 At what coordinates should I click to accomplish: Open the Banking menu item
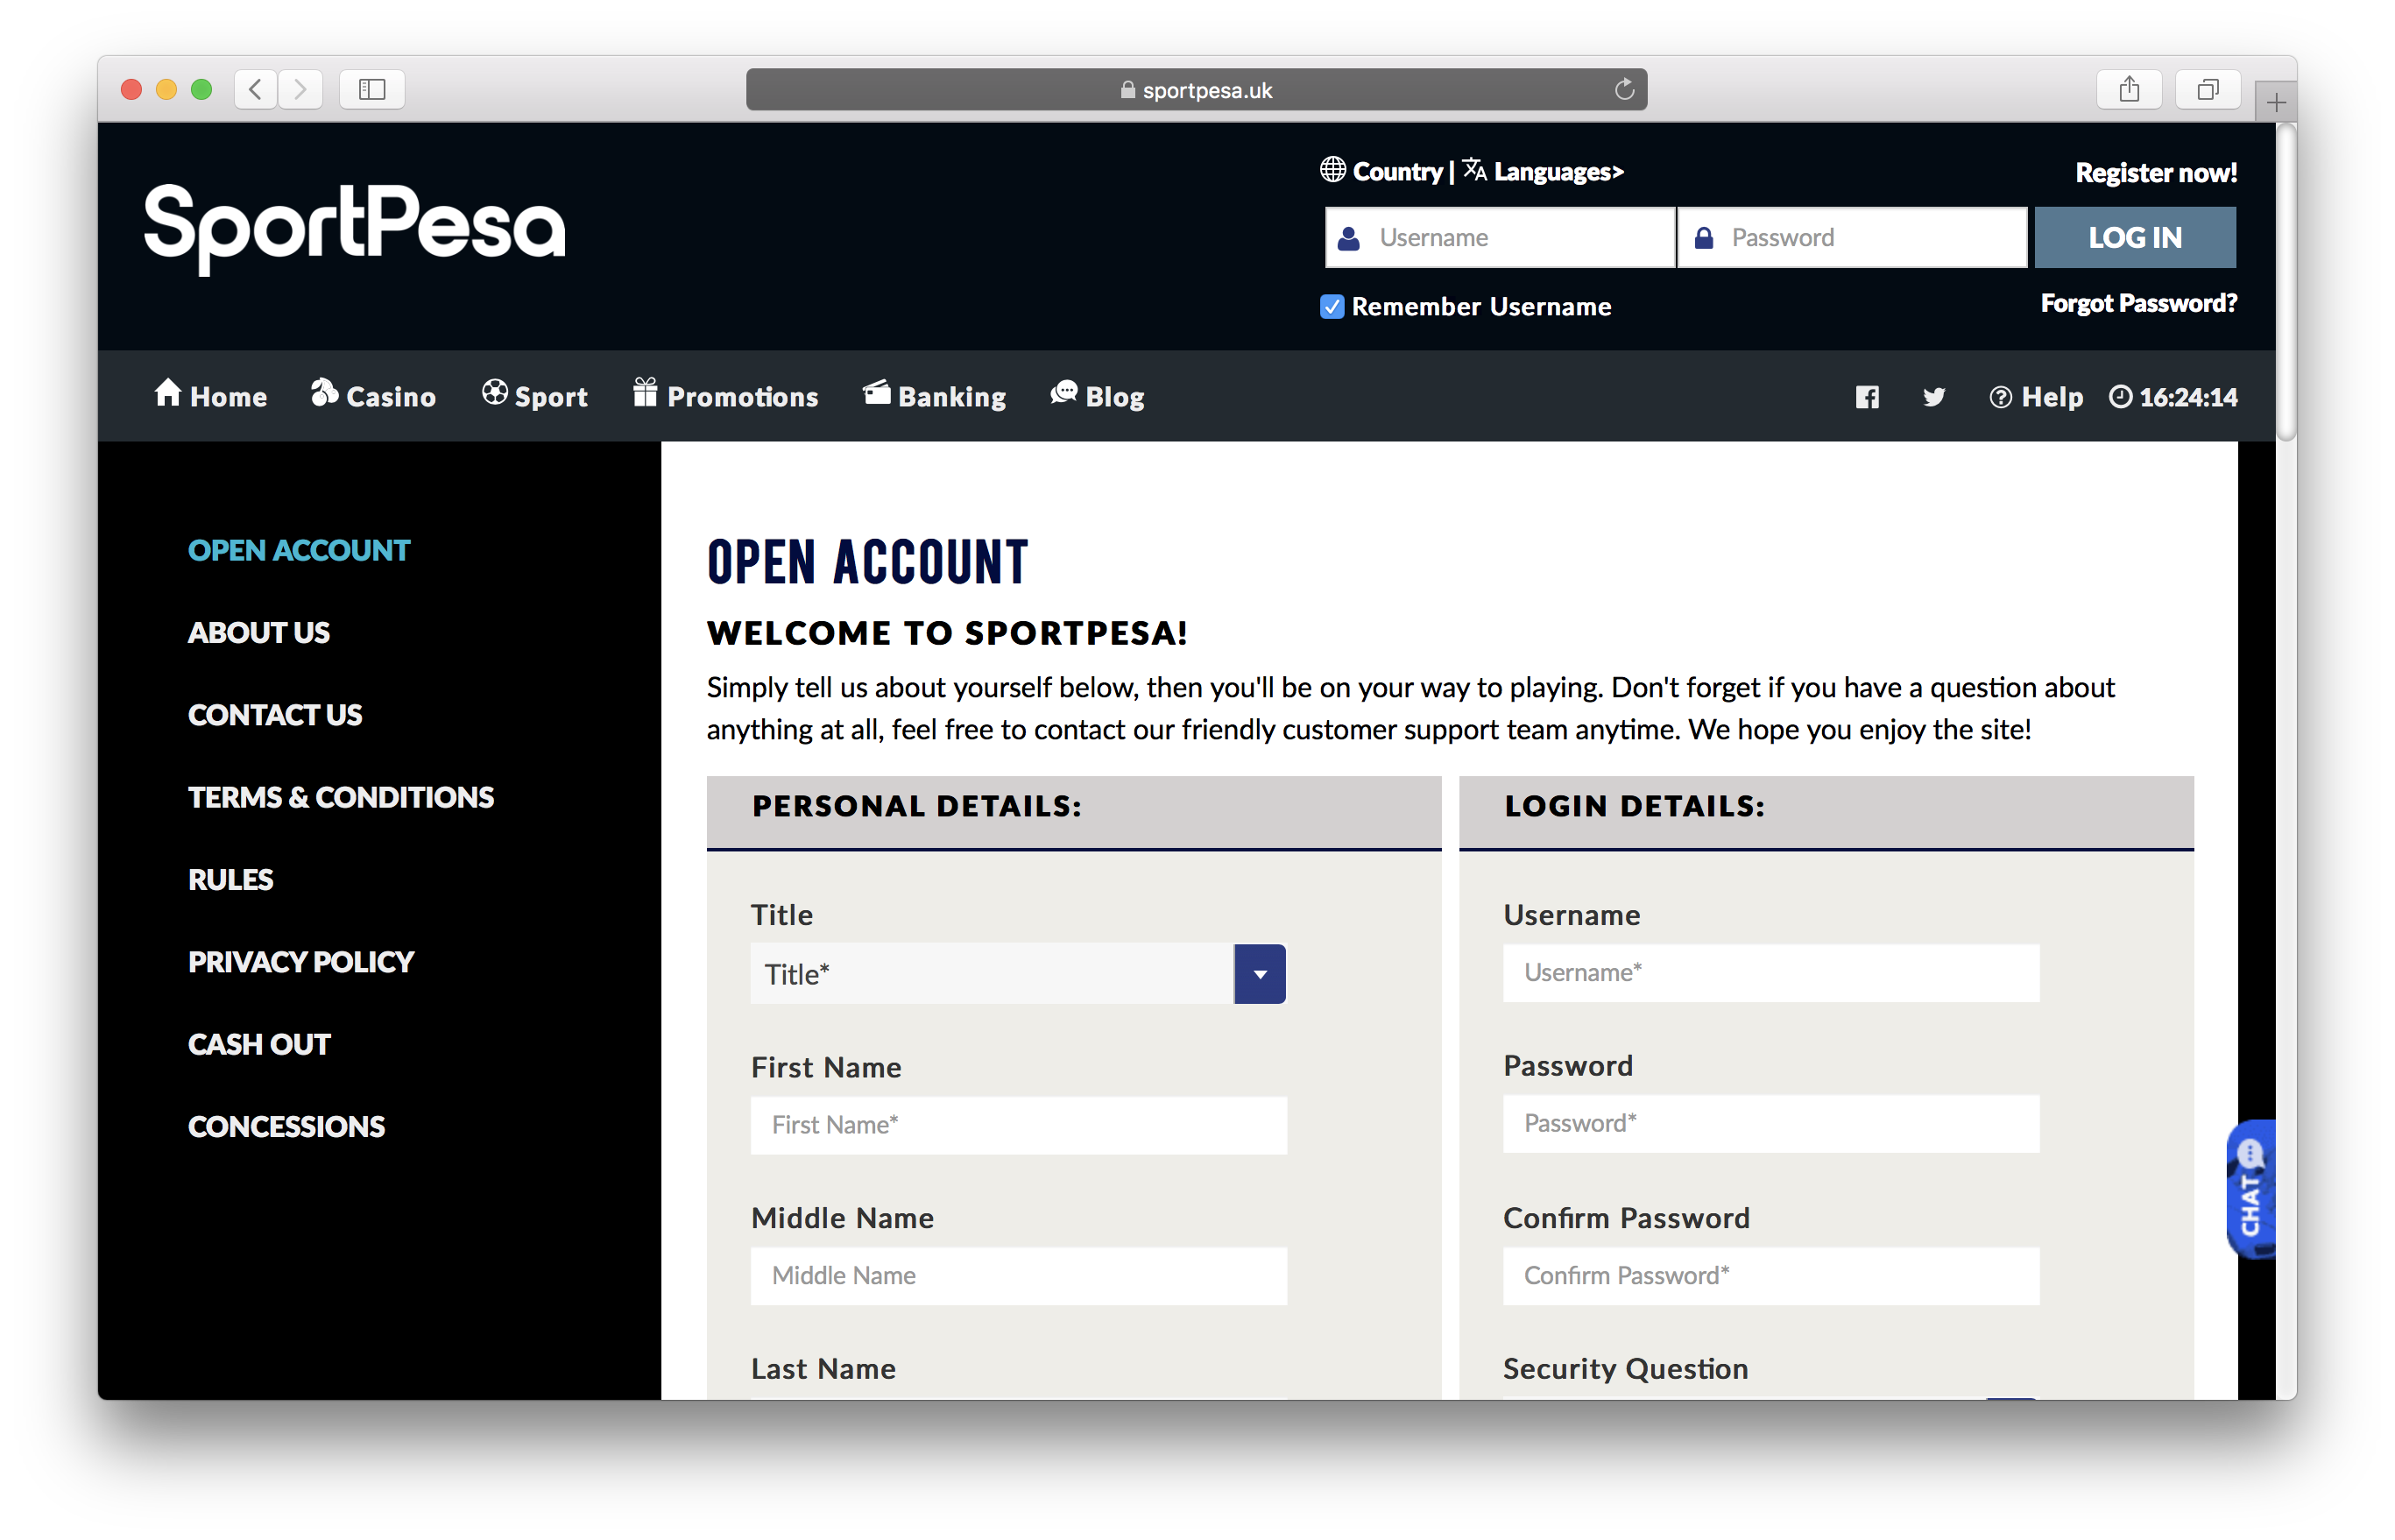click(x=934, y=396)
